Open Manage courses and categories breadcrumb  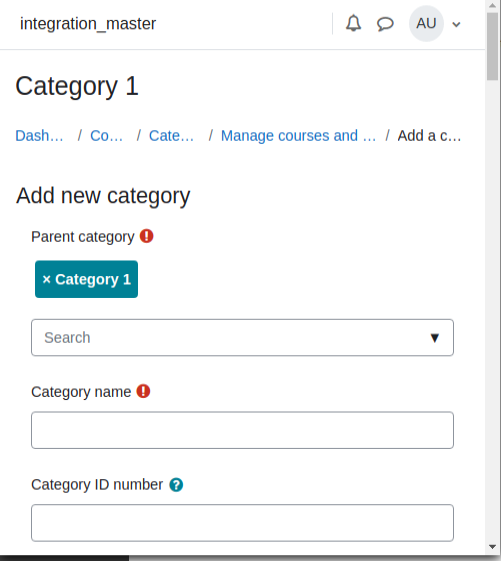click(298, 136)
